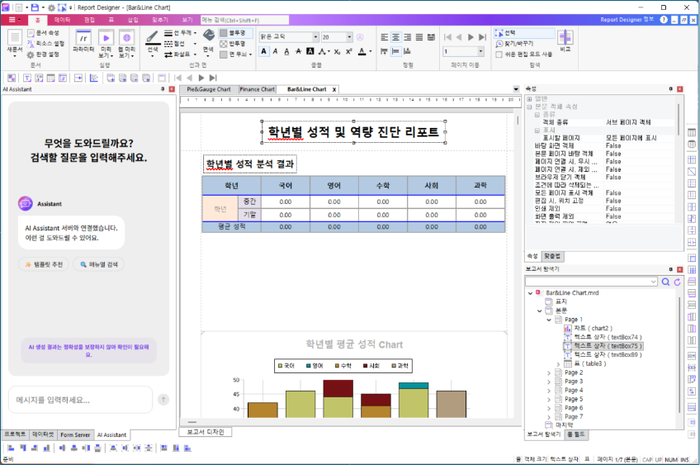The height and width of the screenshot is (465, 700).
Task: Switch to the Finance Chart document tab
Action: click(x=257, y=89)
